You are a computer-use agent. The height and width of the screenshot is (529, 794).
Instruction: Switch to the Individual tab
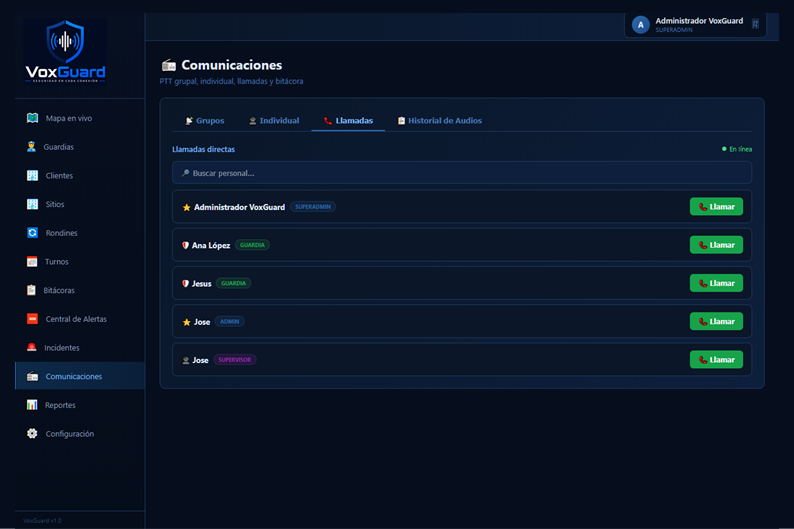tap(274, 120)
